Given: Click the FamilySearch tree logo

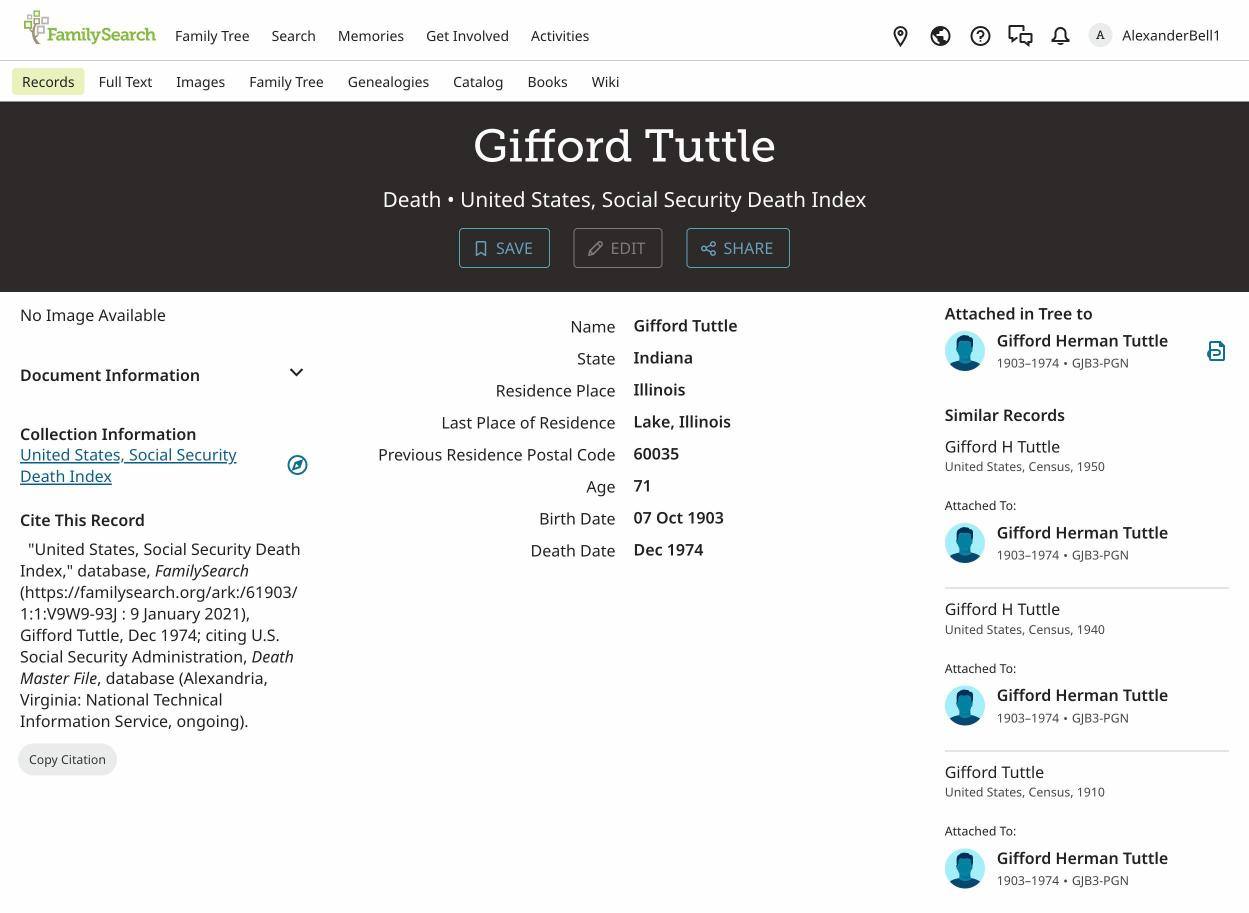Looking at the screenshot, I should [89, 28].
